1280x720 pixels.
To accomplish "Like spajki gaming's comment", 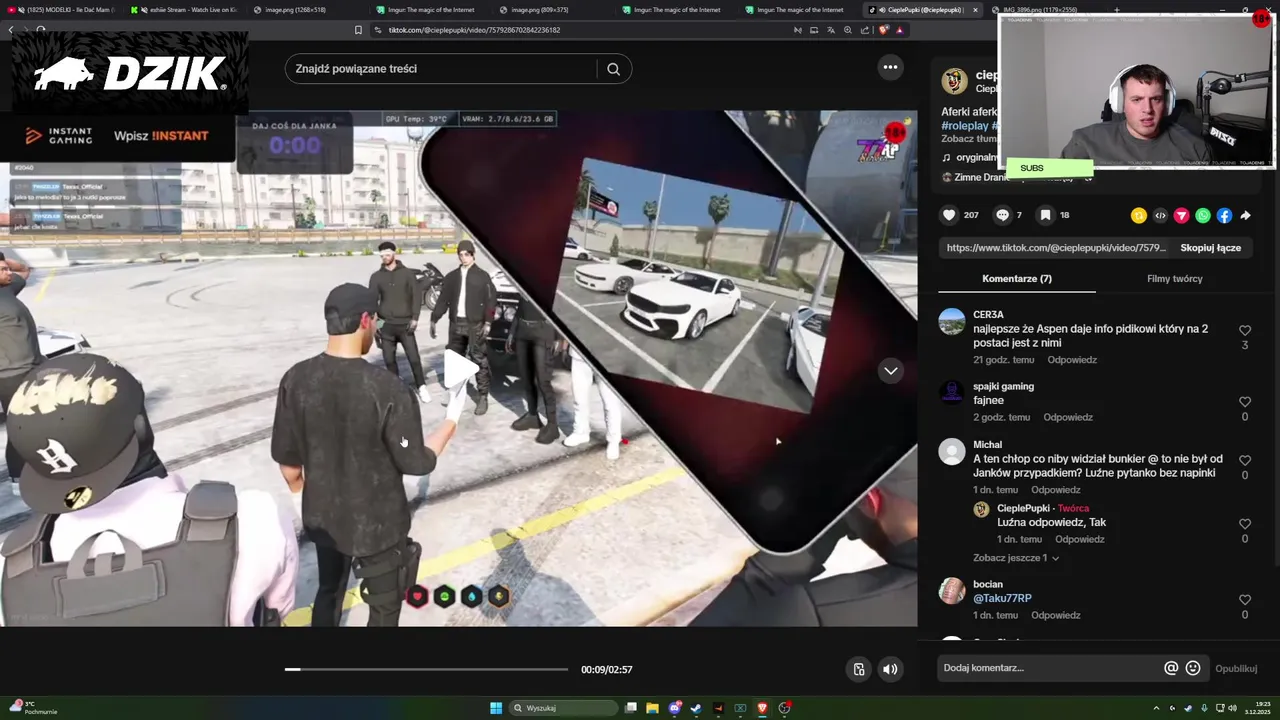I will point(1245,402).
